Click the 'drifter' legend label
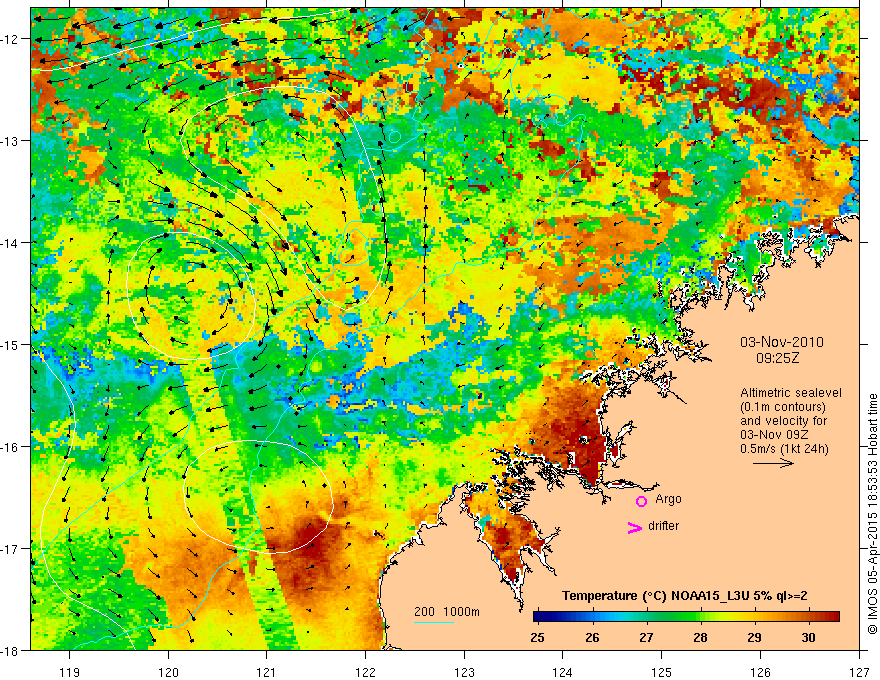The height and width of the screenshot is (680, 880). click(663, 526)
